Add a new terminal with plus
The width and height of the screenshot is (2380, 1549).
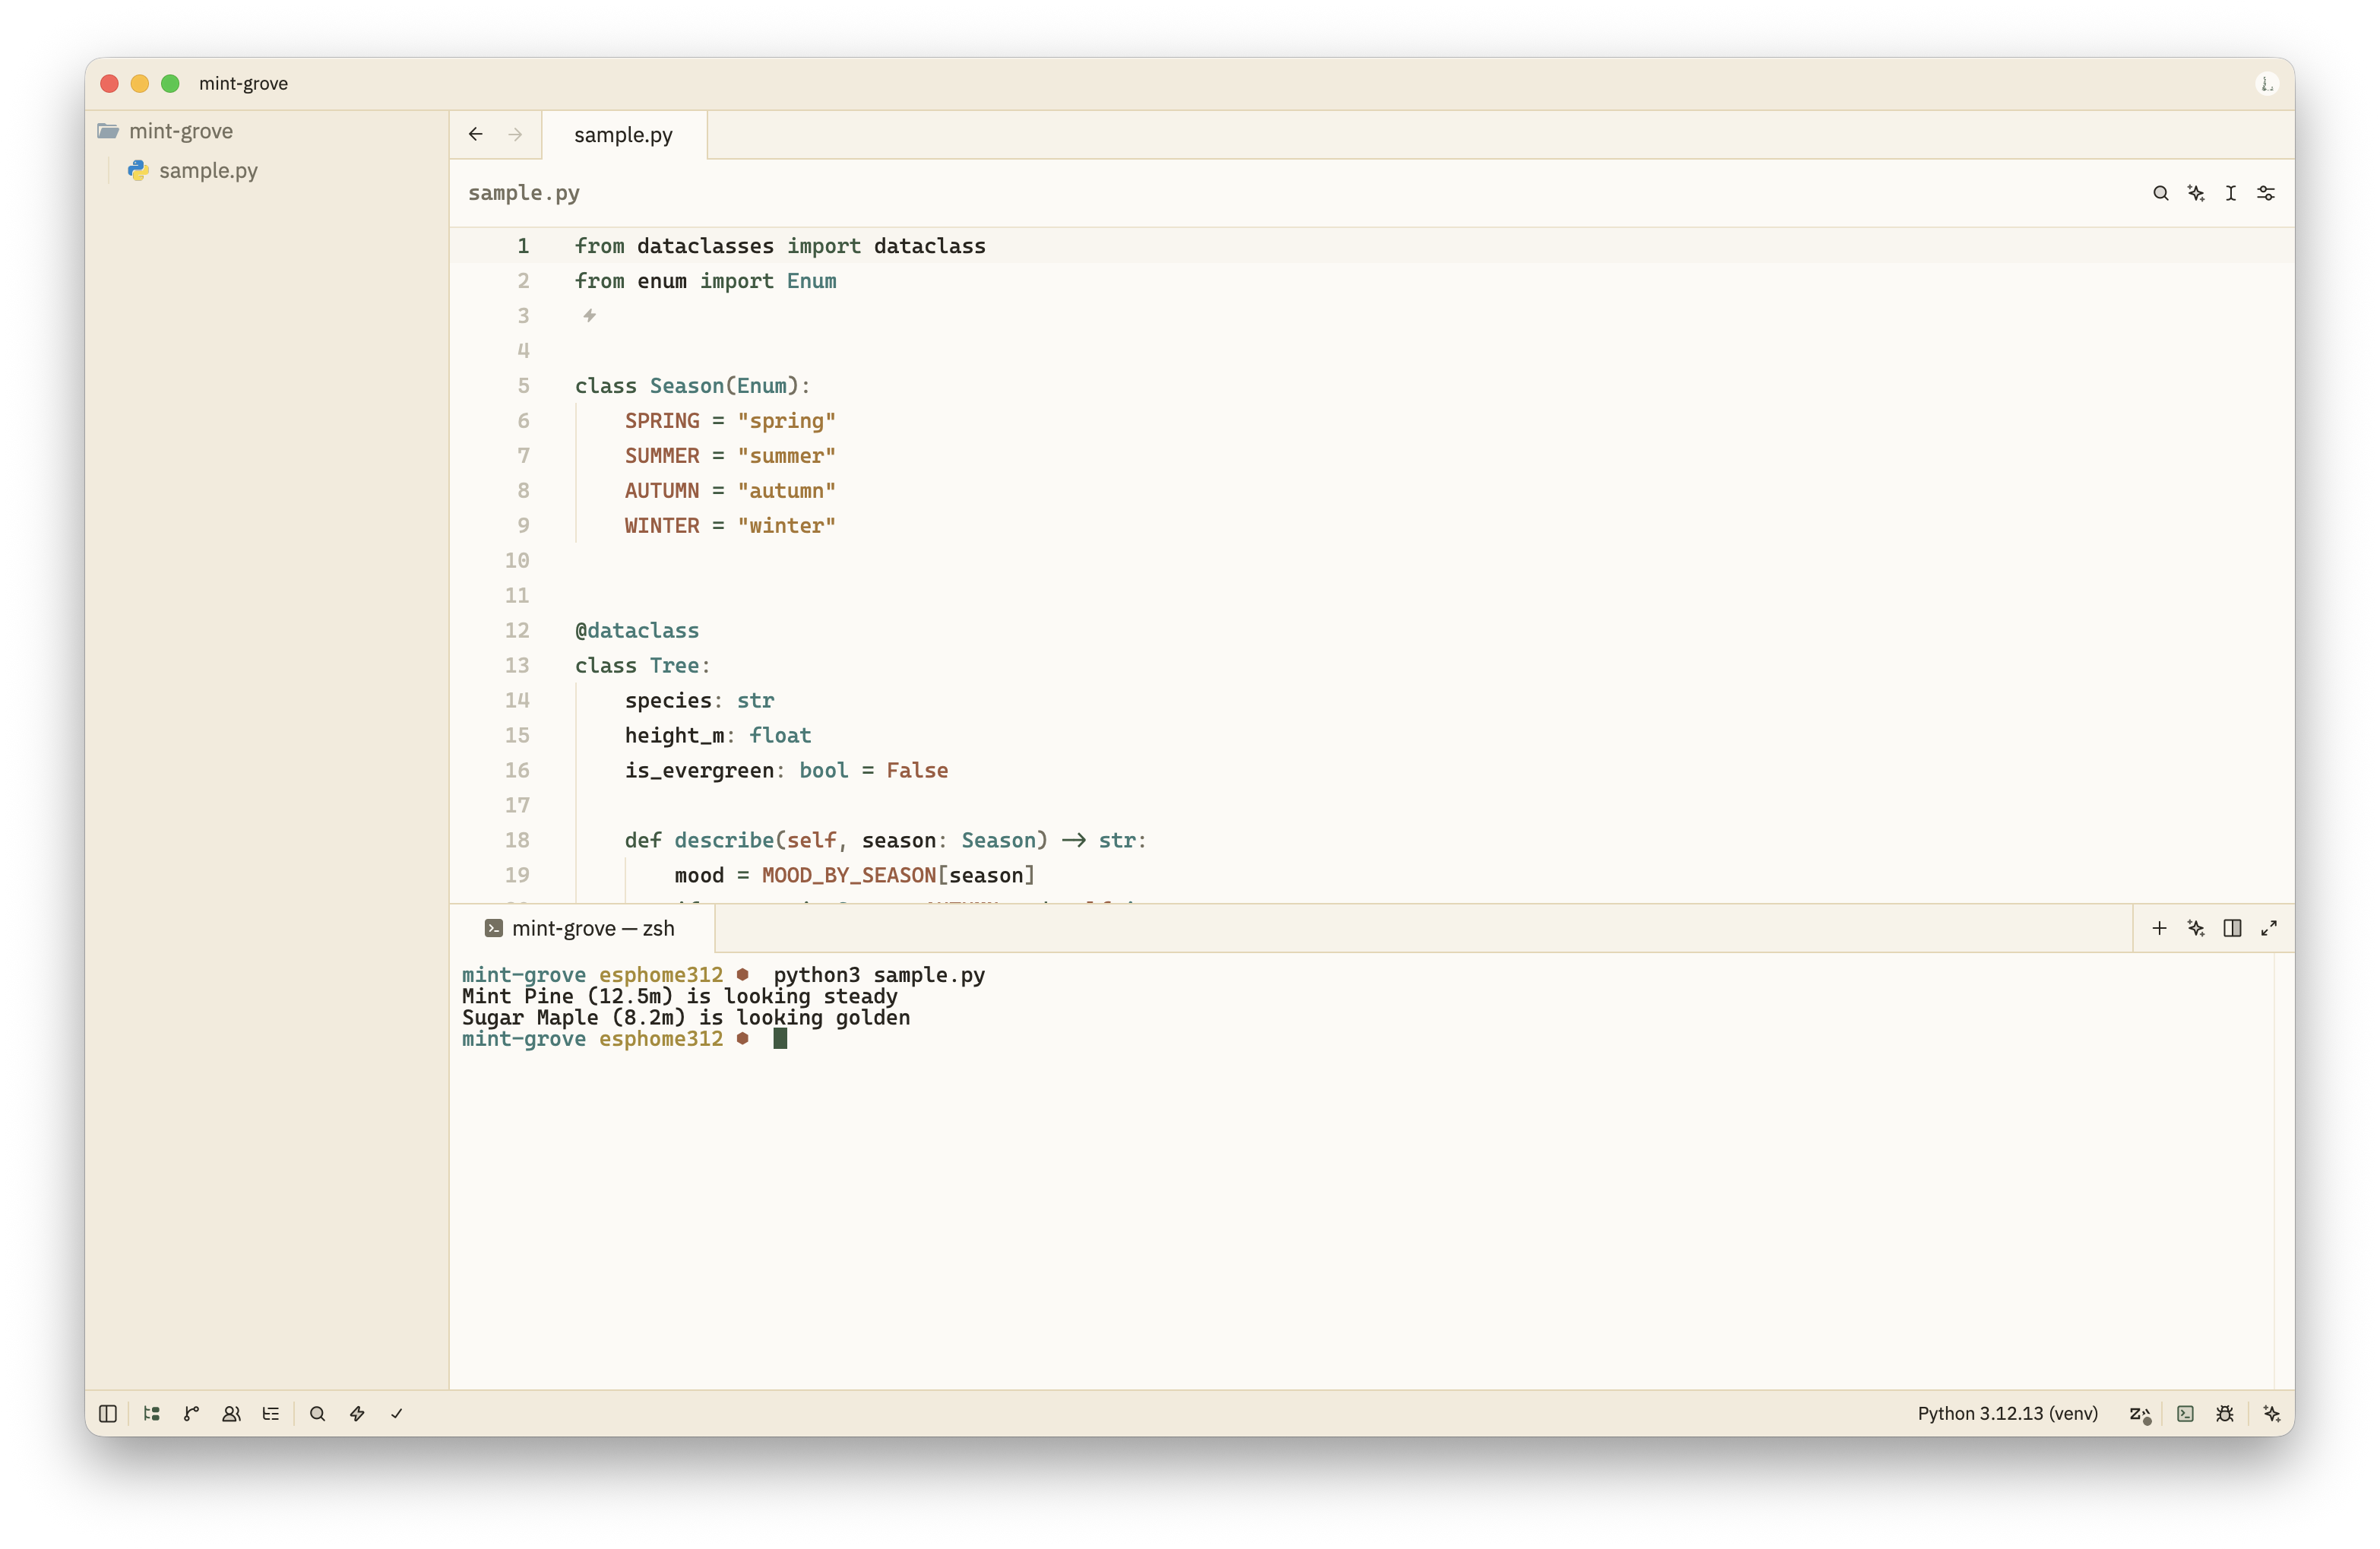pos(2159,928)
